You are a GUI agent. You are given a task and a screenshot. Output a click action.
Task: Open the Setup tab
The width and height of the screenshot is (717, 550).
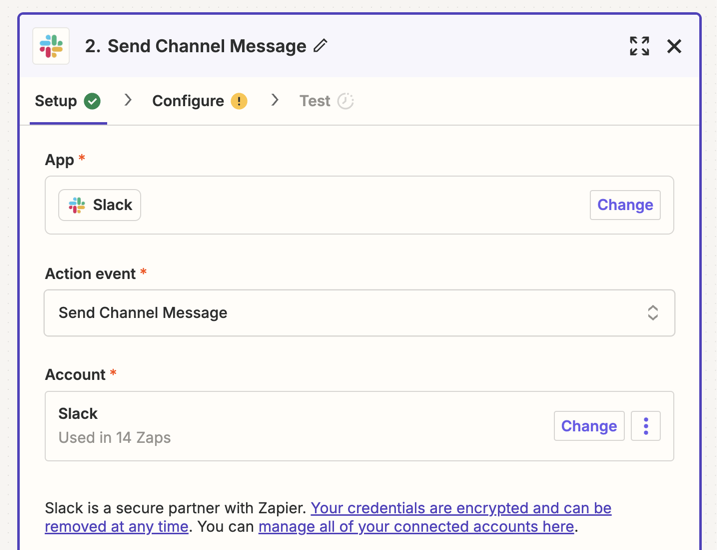pyautogui.click(x=68, y=101)
